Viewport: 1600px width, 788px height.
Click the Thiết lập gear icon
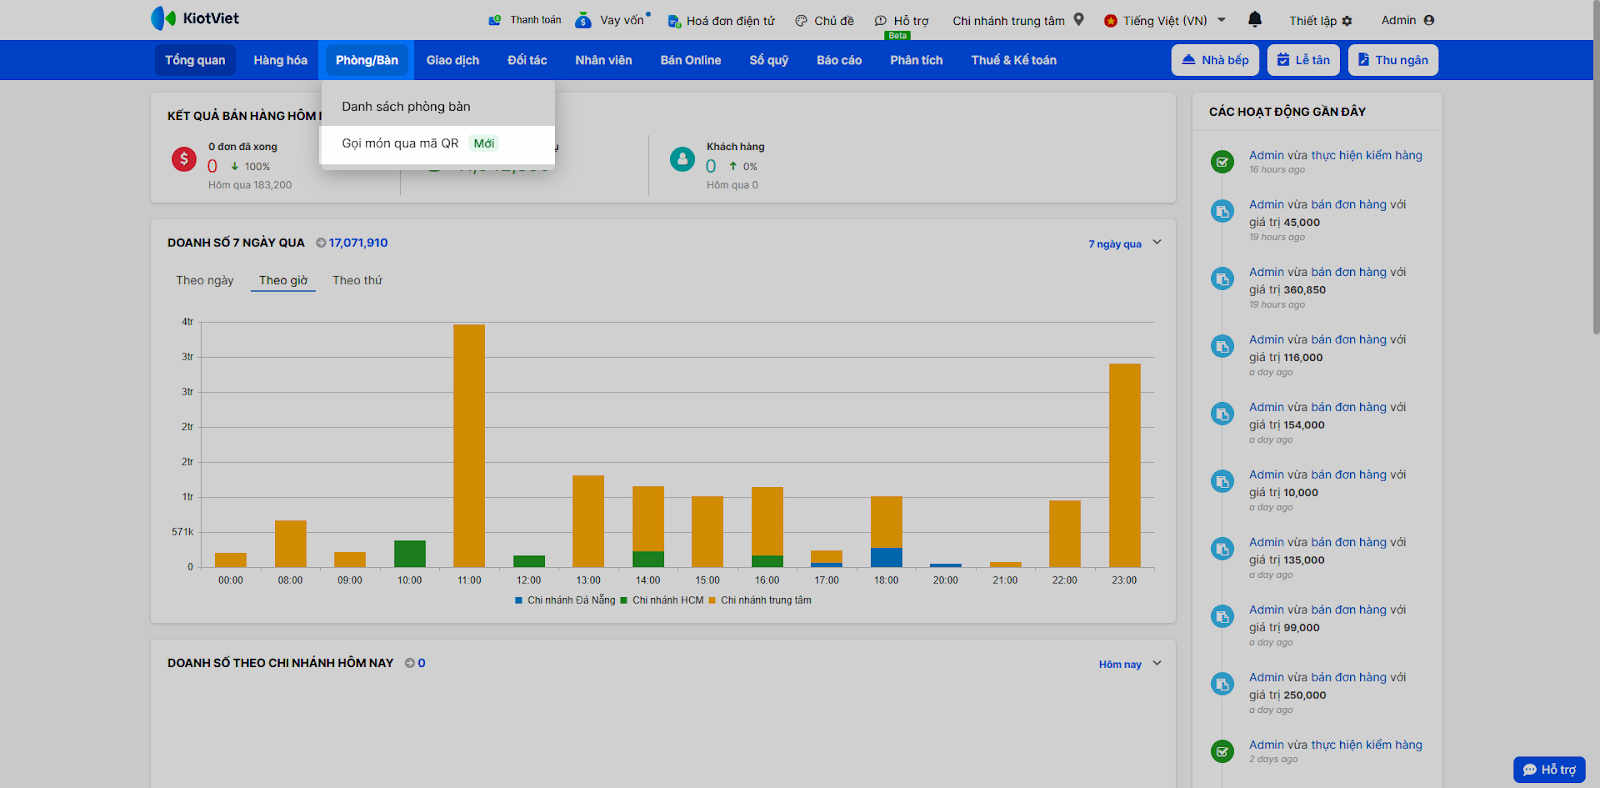tap(1347, 21)
